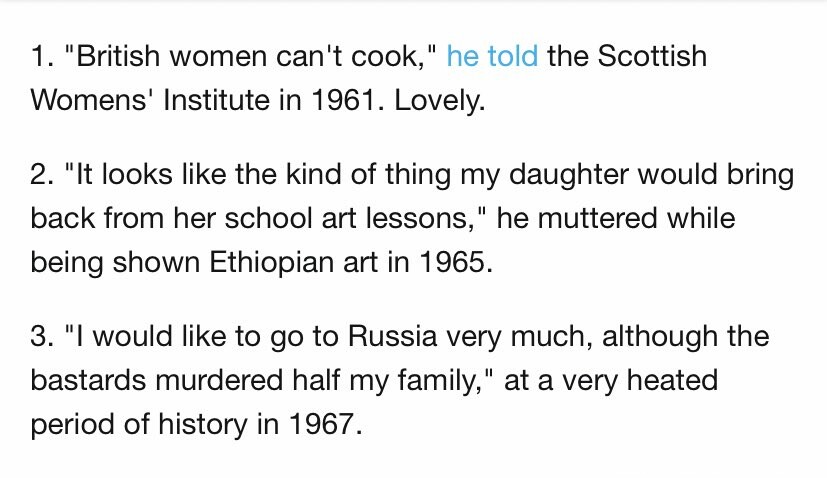
Task: Click the word "daughter" in item two
Action: point(569,175)
